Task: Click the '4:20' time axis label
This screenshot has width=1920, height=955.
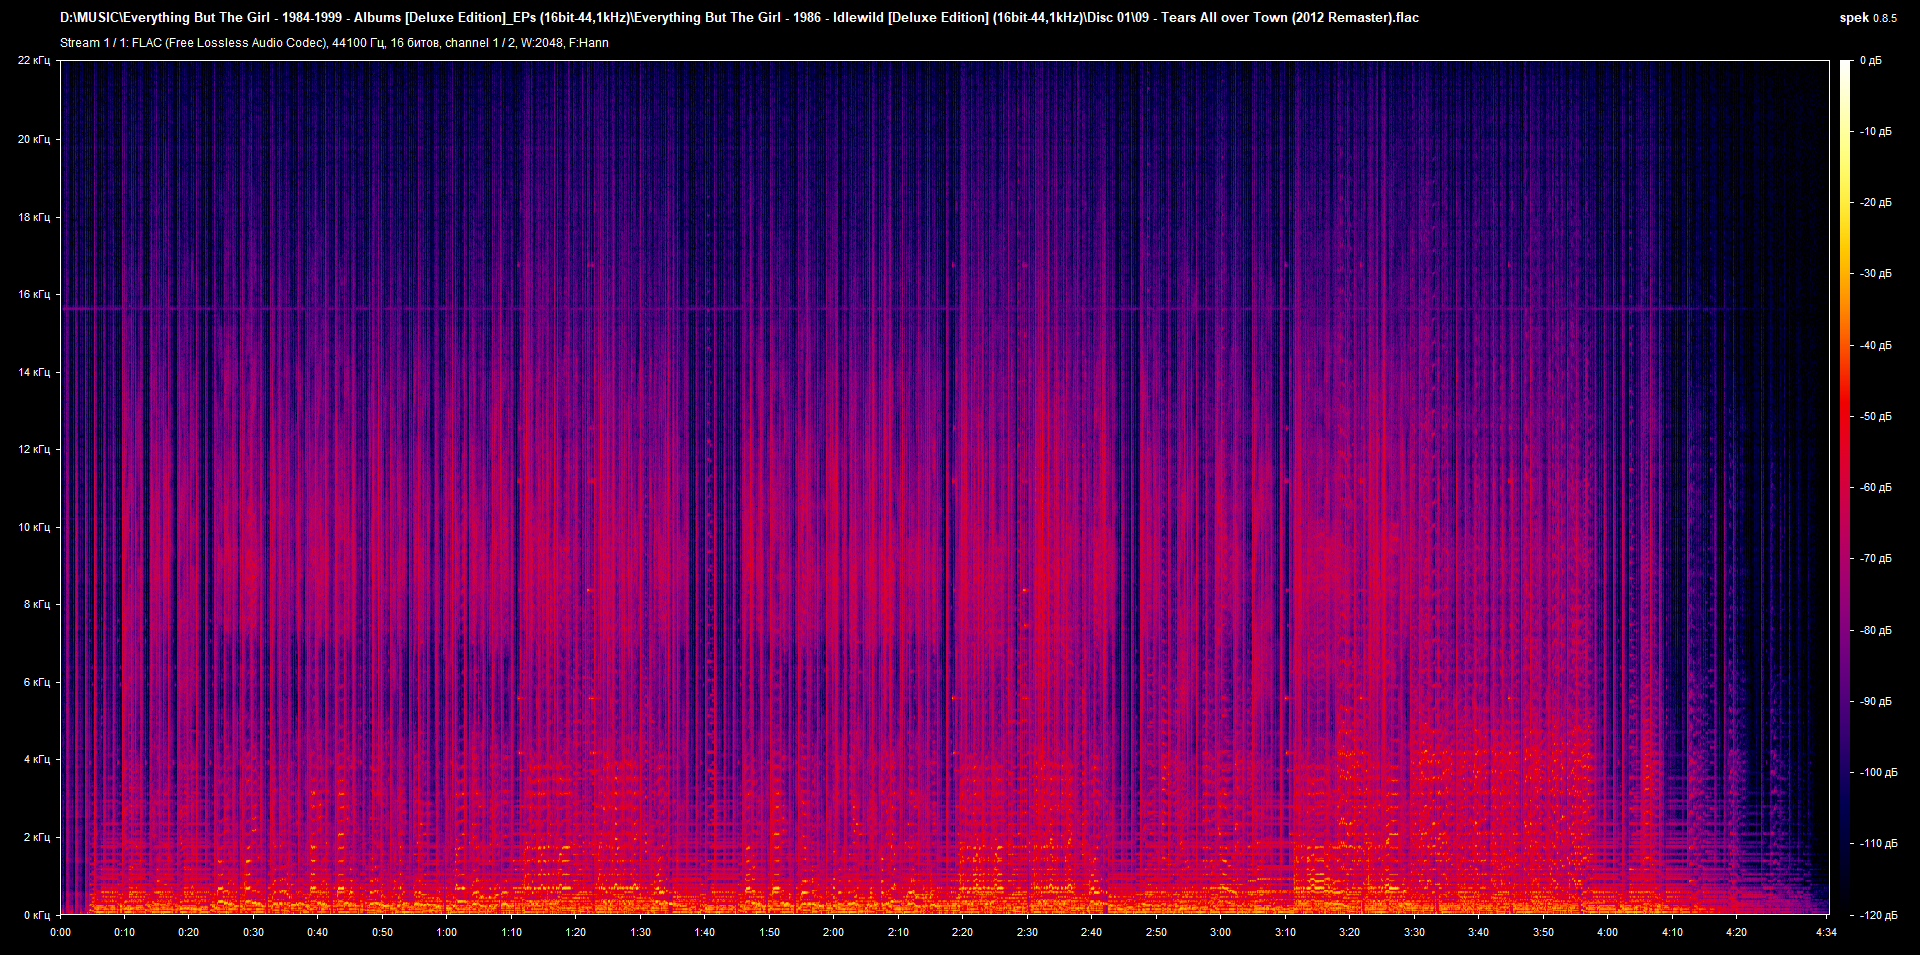Action: (x=1736, y=932)
